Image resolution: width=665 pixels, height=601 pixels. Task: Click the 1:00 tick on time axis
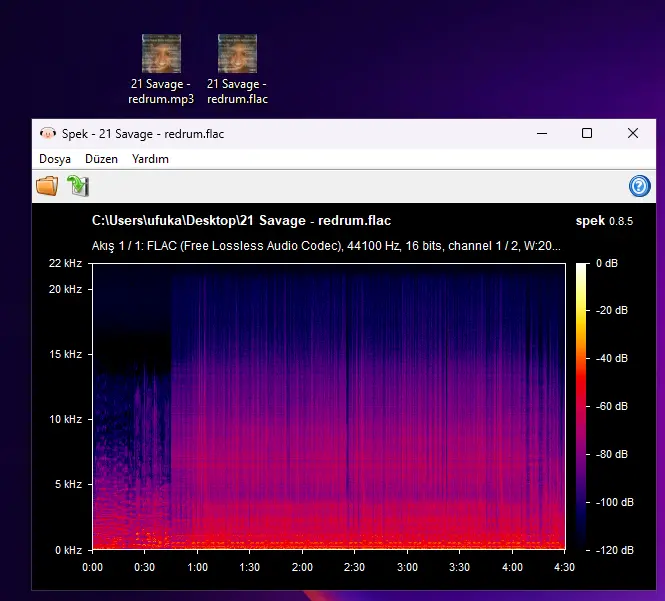197,567
